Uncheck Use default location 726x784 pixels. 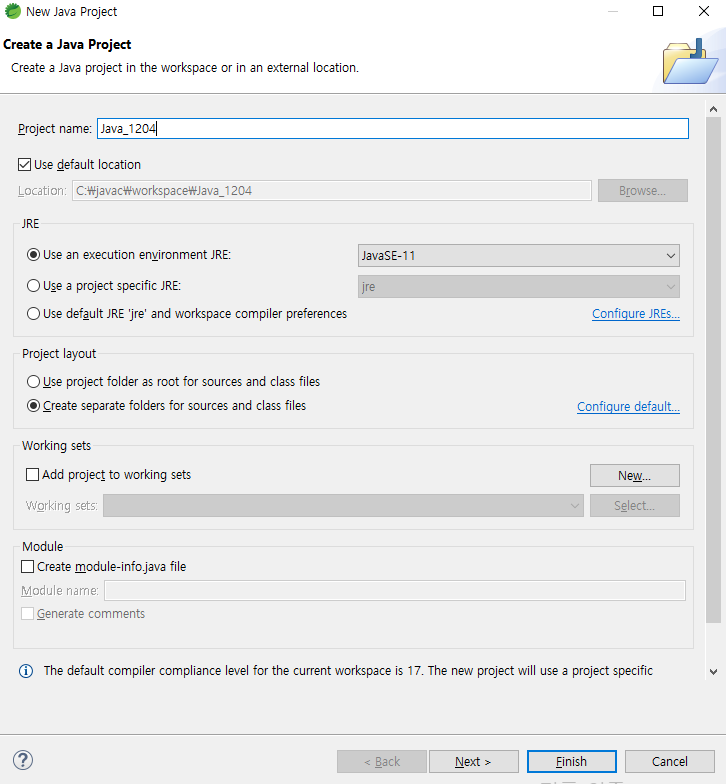pos(24,164)
